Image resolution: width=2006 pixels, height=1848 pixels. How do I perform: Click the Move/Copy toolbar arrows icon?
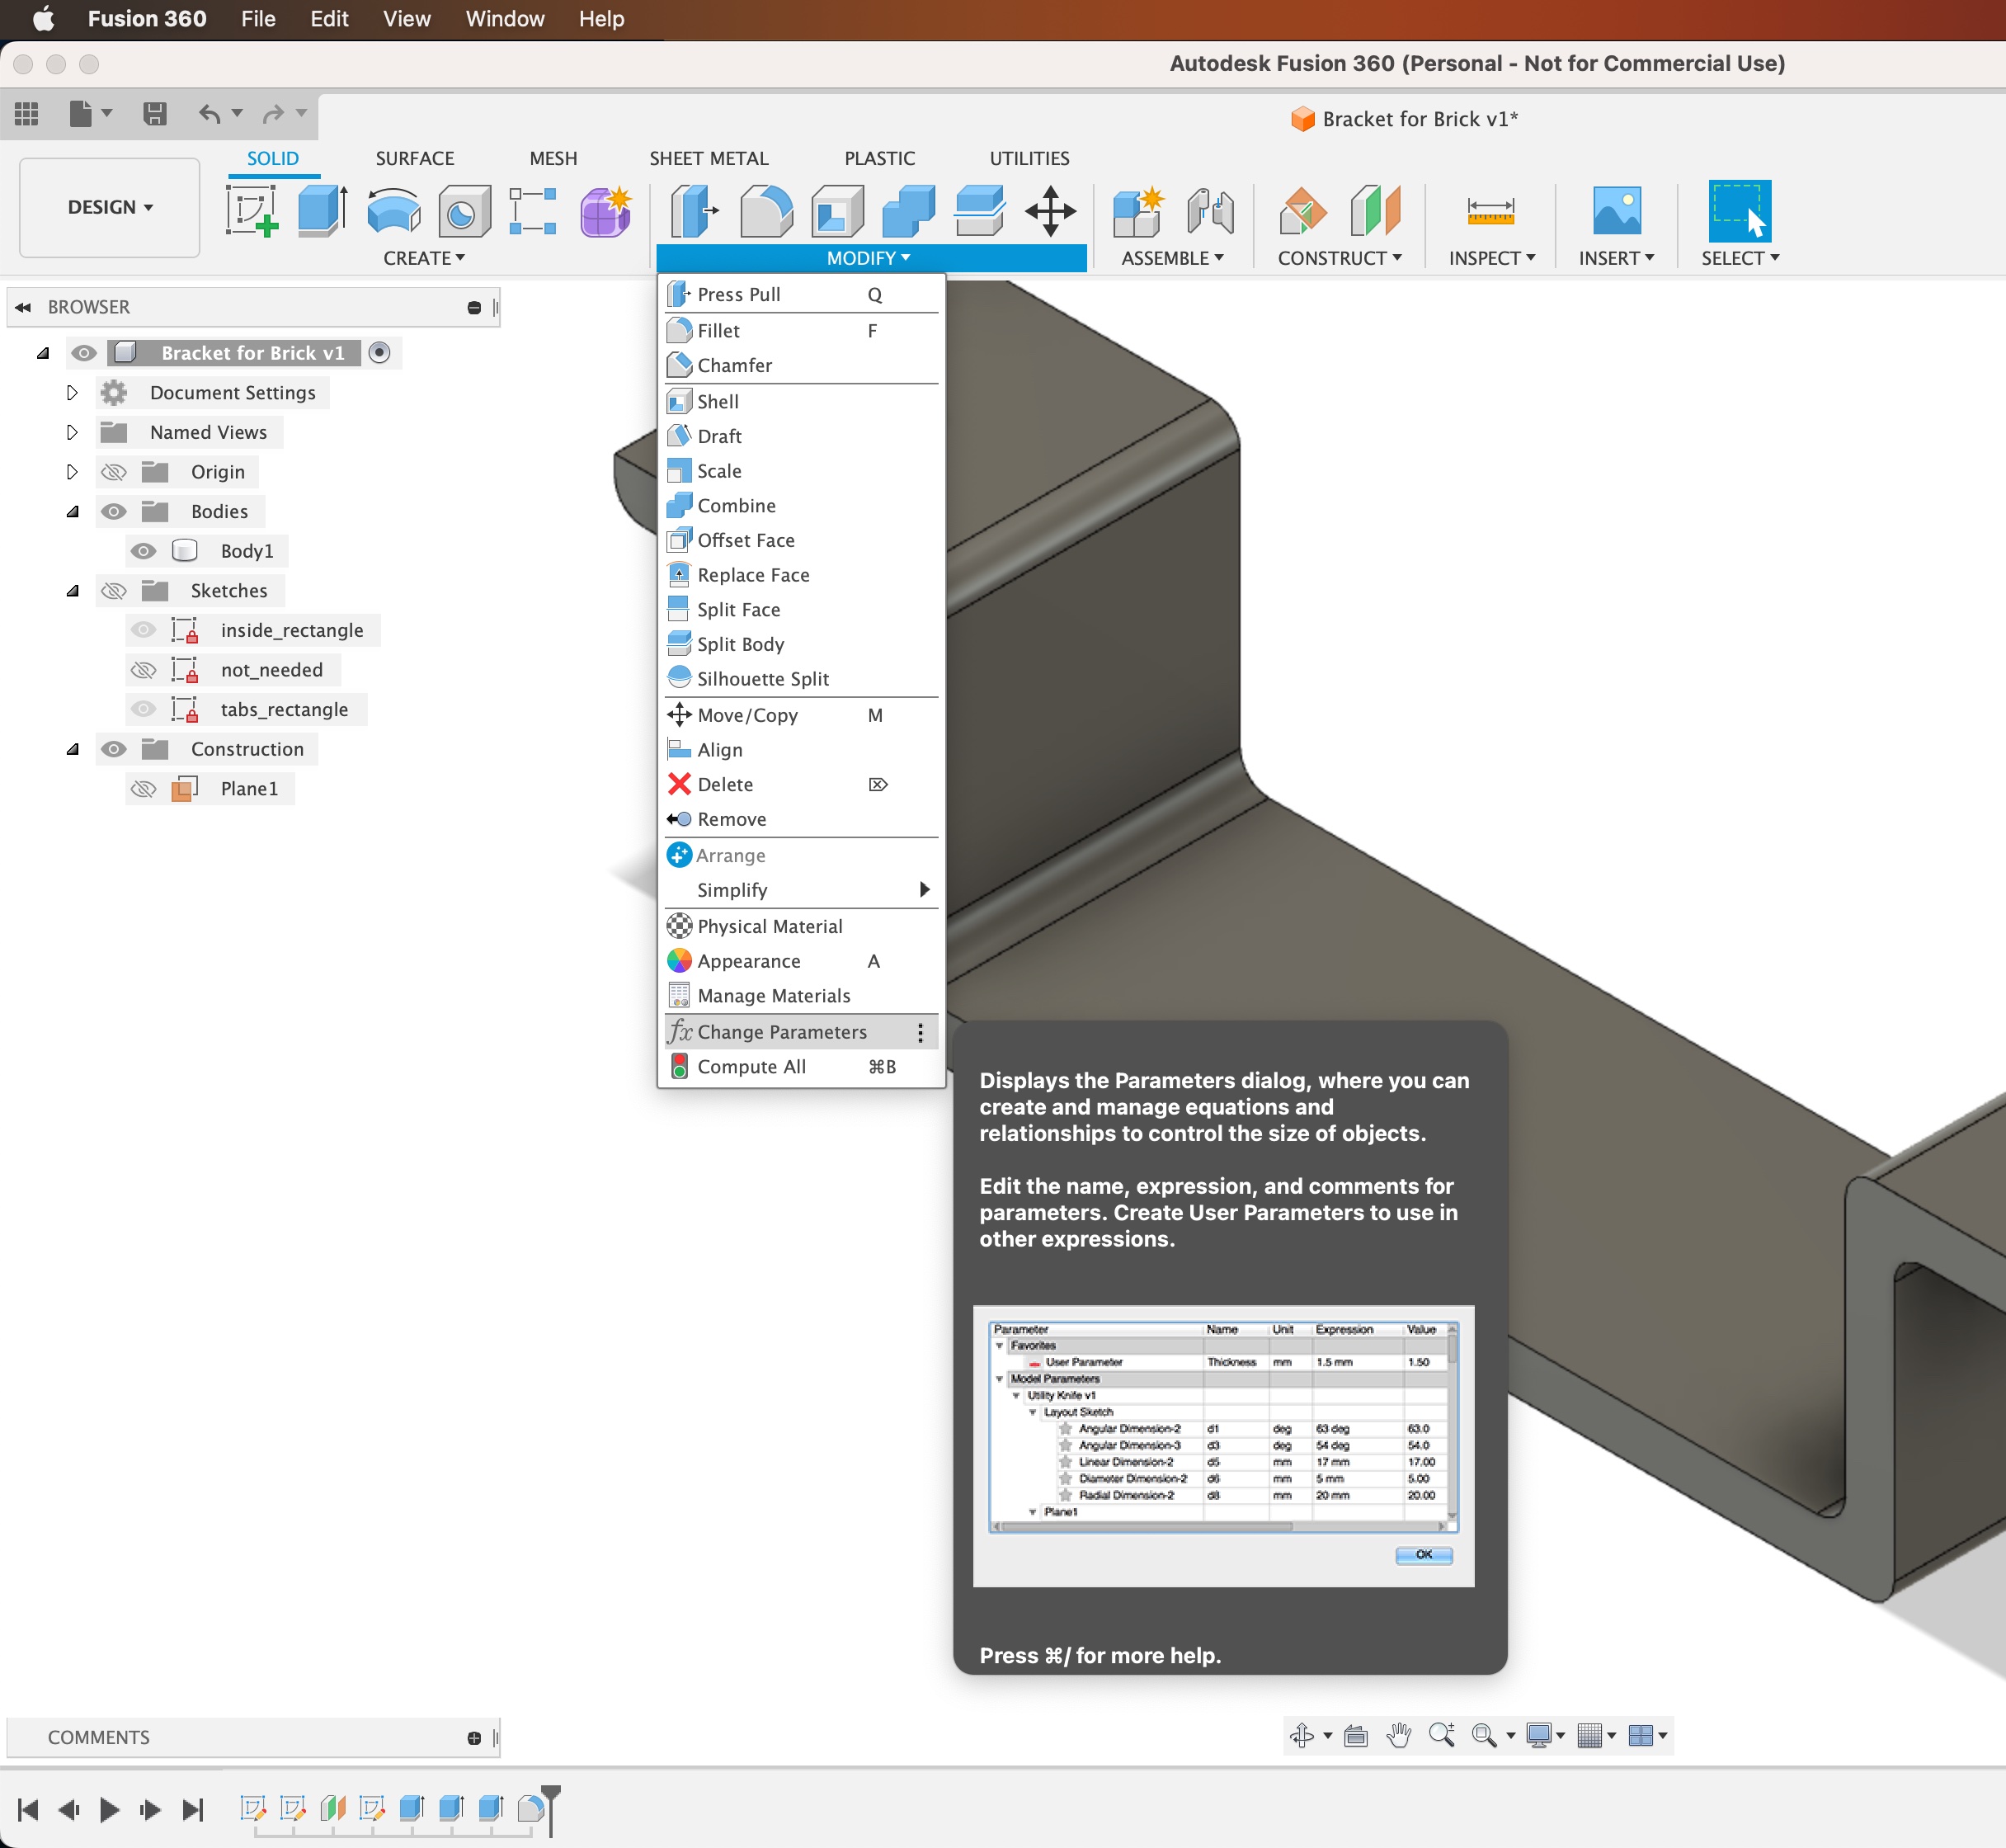[x=1050, y=210]
